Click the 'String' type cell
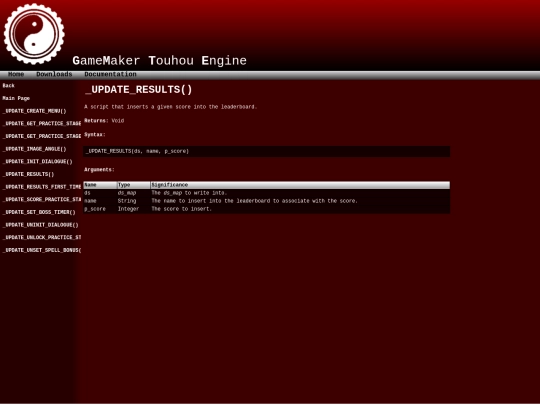The image size is (540, 405). click(x=127, y=201)
